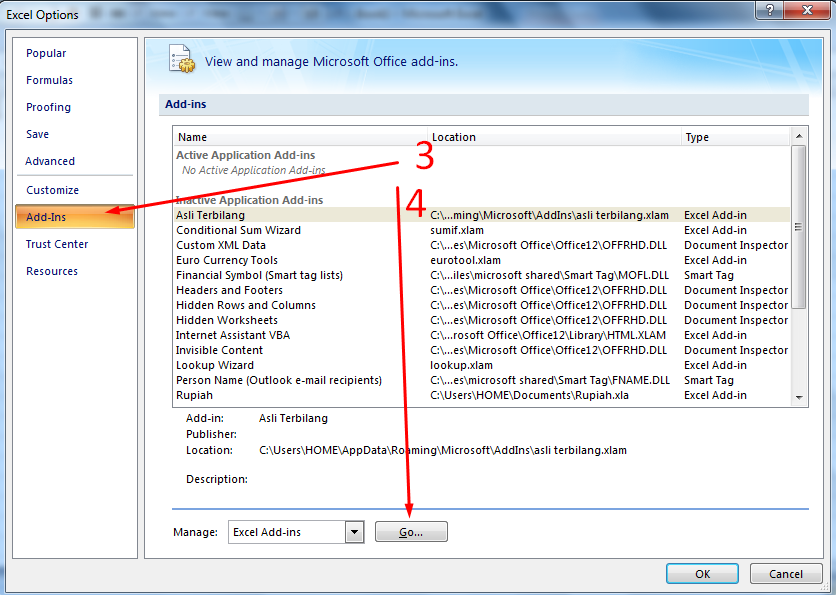Select Person Name (Outlook e-mail recipients) row
The height and width of the screenshot is (595, 836).
pyautogui.click(x=482, y=380)
